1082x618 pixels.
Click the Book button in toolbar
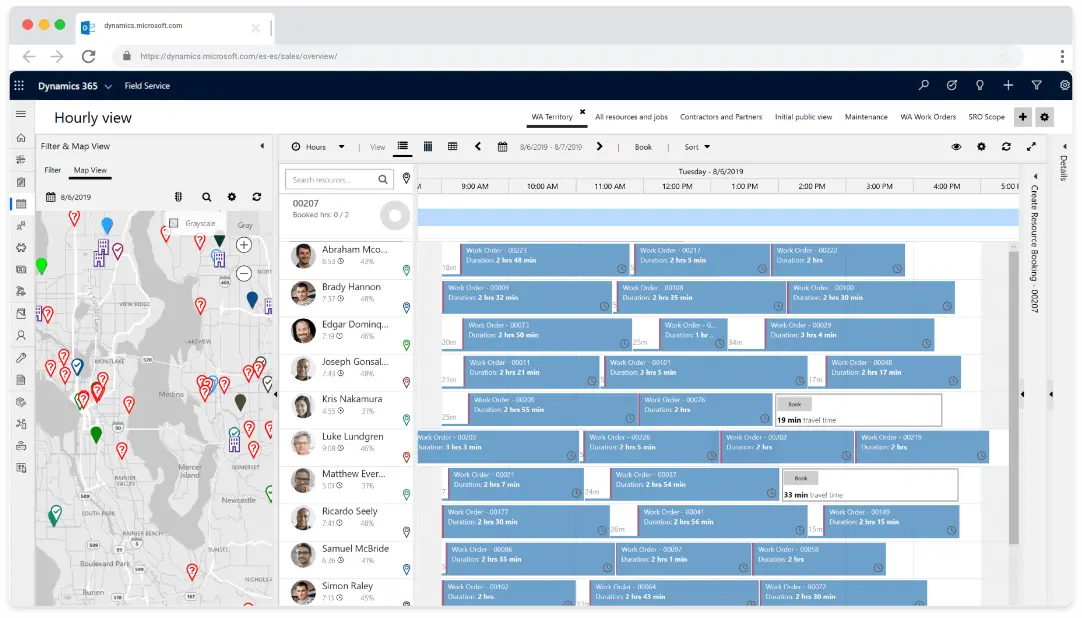point(643,147)
